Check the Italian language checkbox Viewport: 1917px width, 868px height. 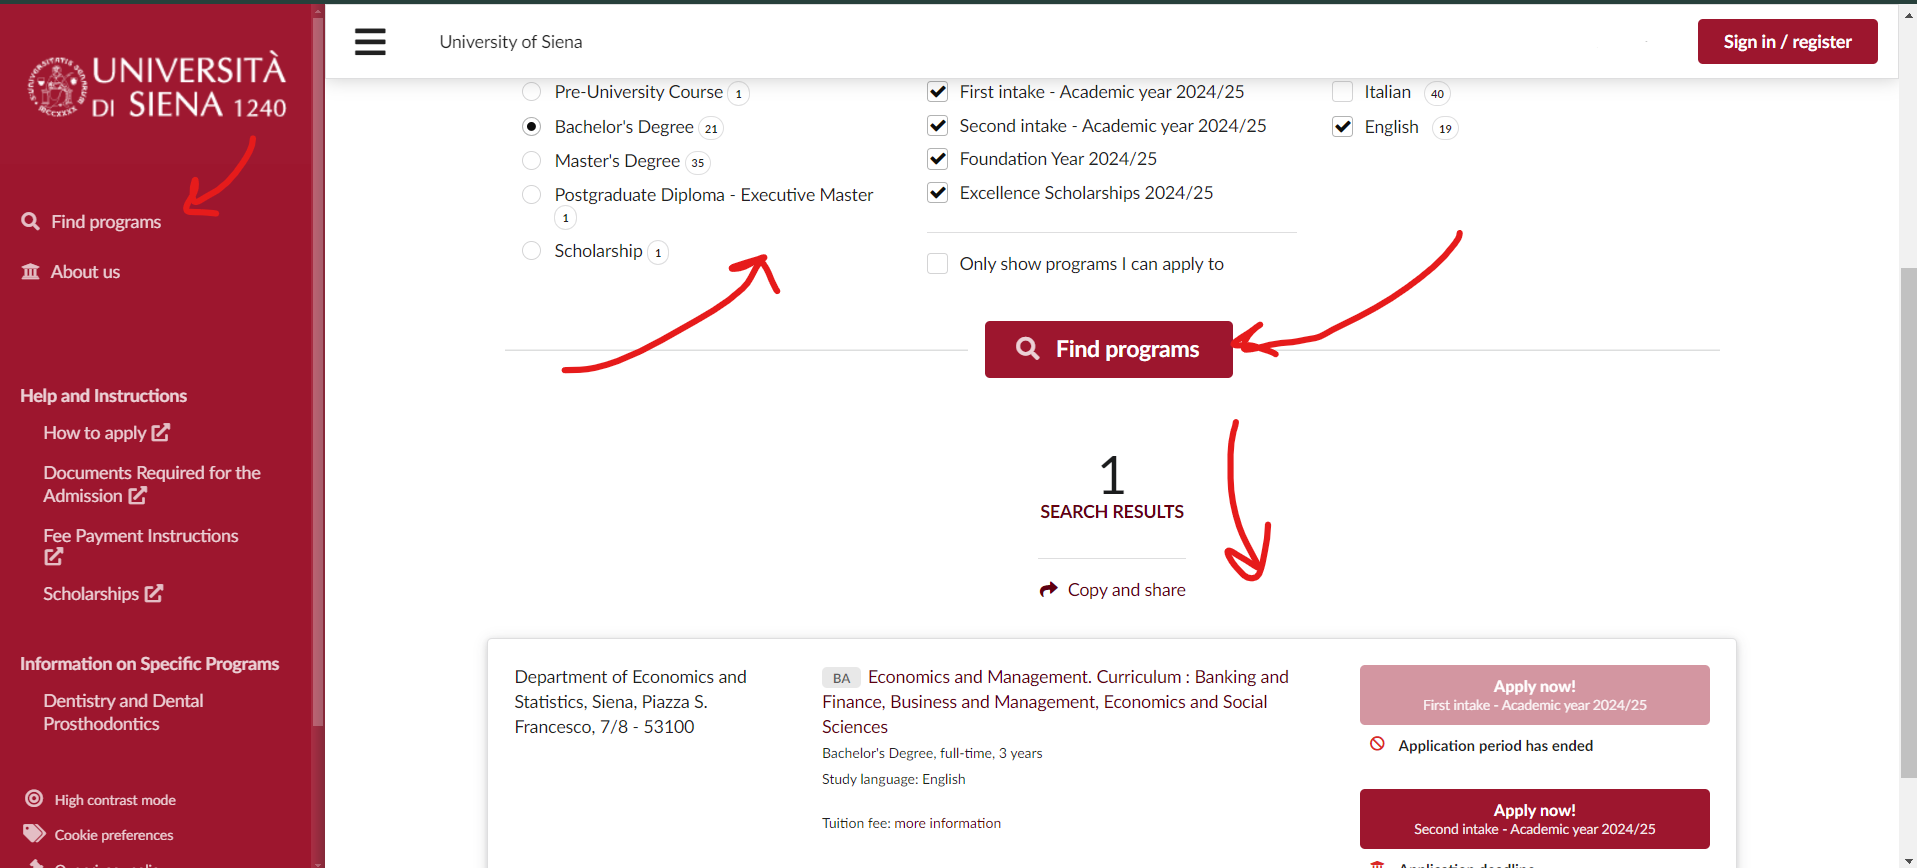tap(1343, 92)
